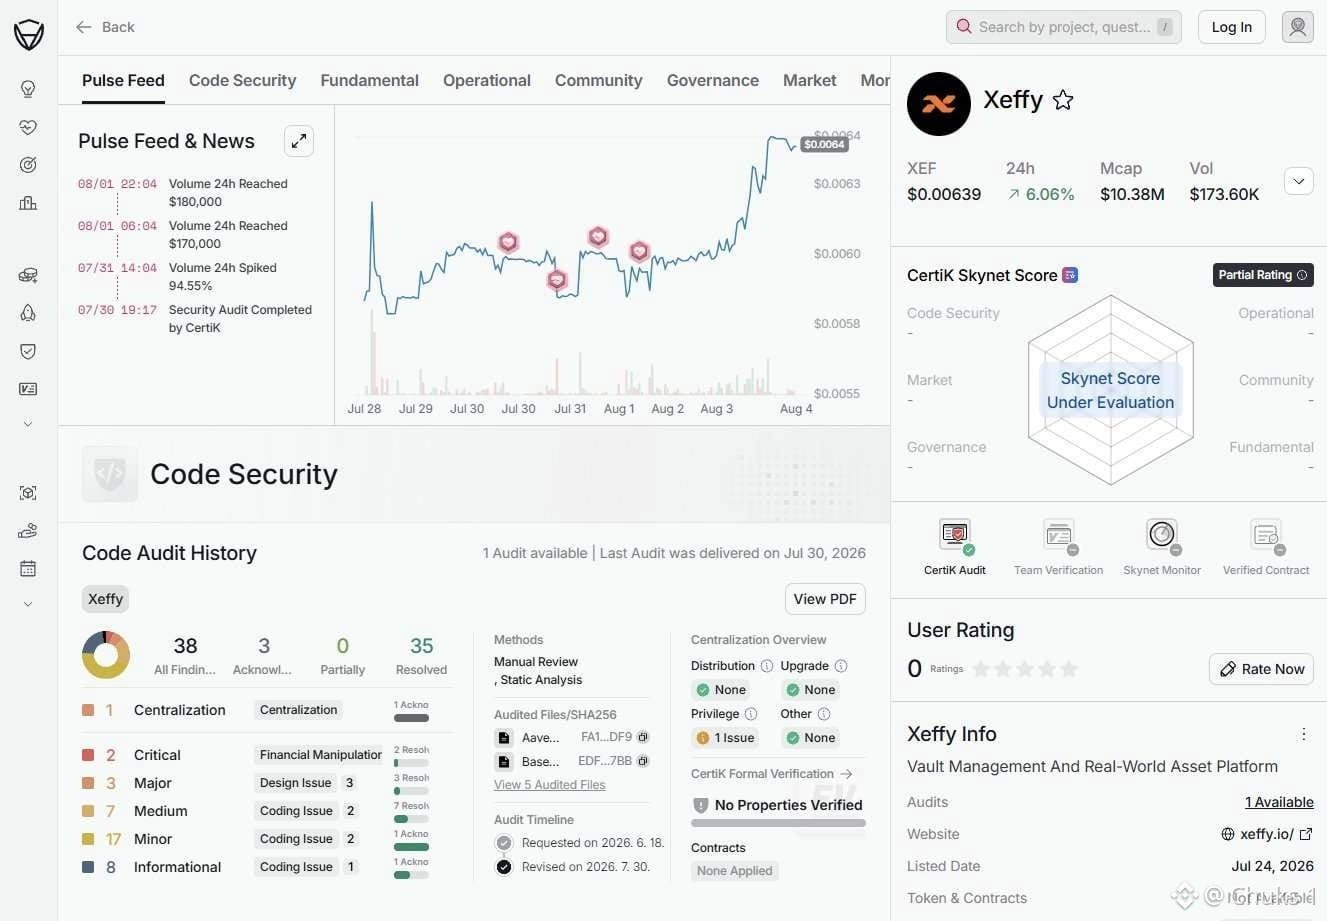Click the Log In button
This screenshot has width=1327, height=921.
coord(1232,27)
